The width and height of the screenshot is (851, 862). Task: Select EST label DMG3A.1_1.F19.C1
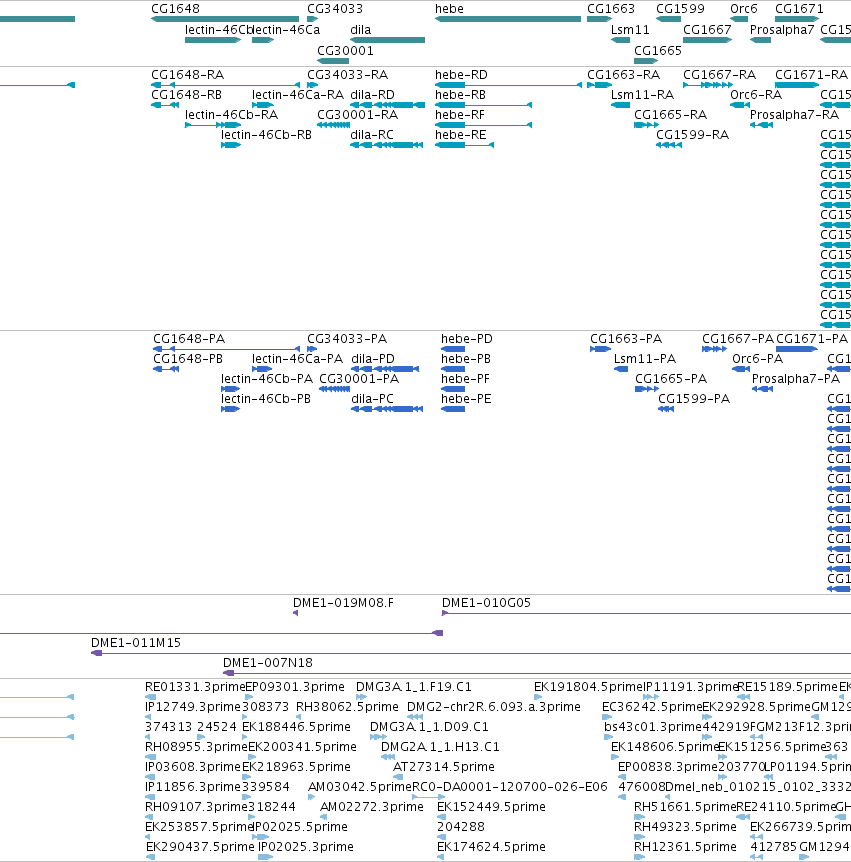413,687
